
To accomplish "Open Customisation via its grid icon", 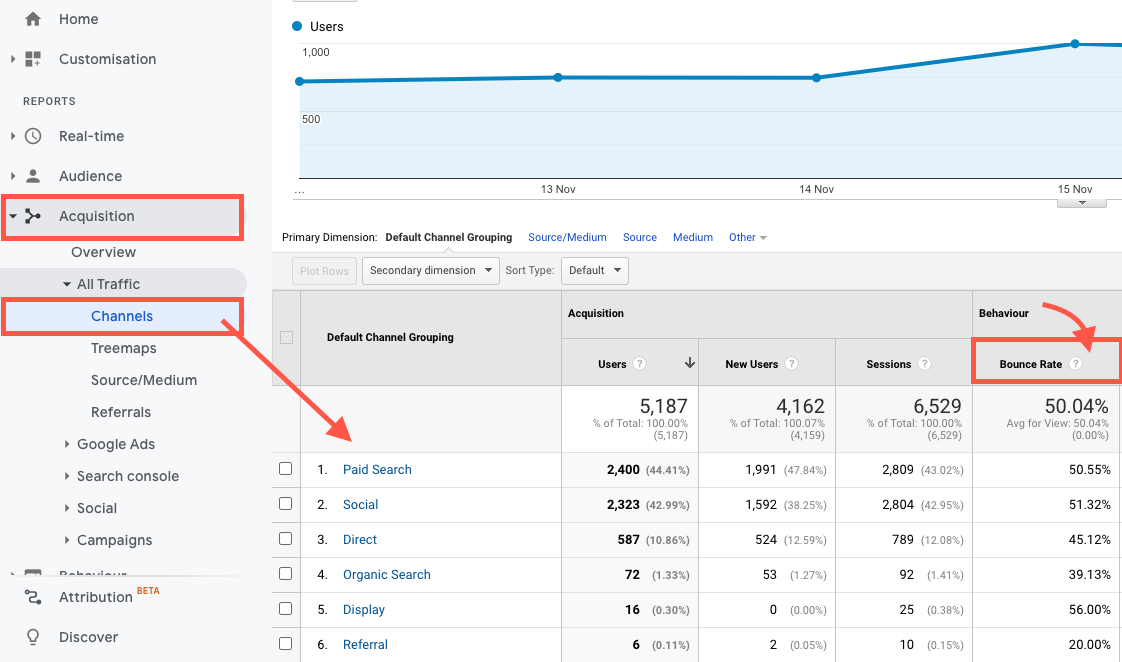I will pyautogui.click(x=31, y=59).
